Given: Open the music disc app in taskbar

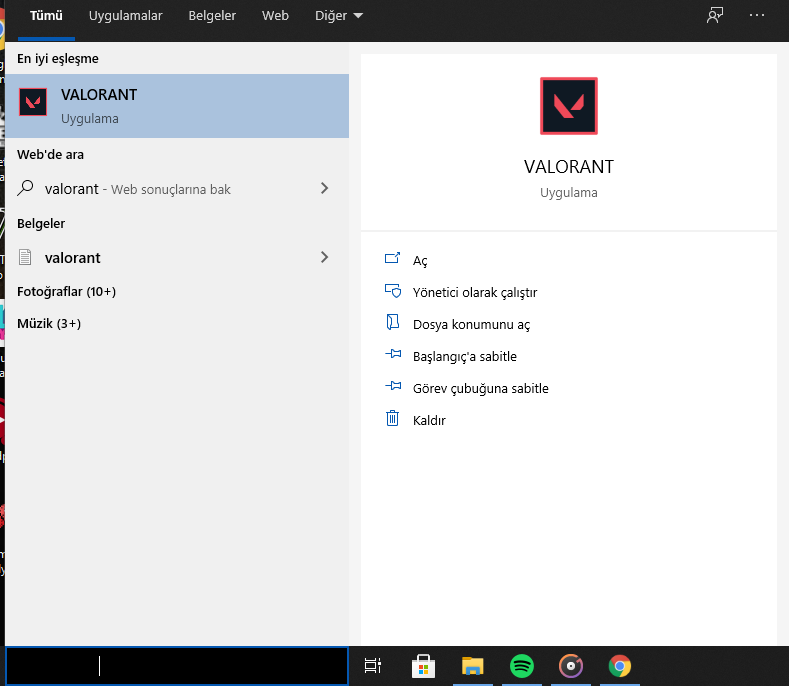Looking at the screenshot, I should (571, 666).
